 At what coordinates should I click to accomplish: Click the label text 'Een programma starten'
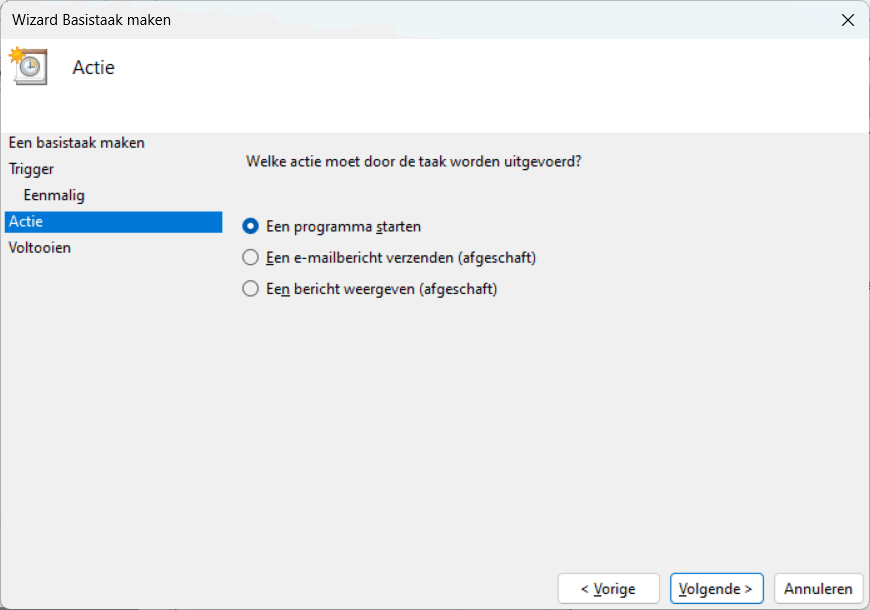[x=343, y=227]
